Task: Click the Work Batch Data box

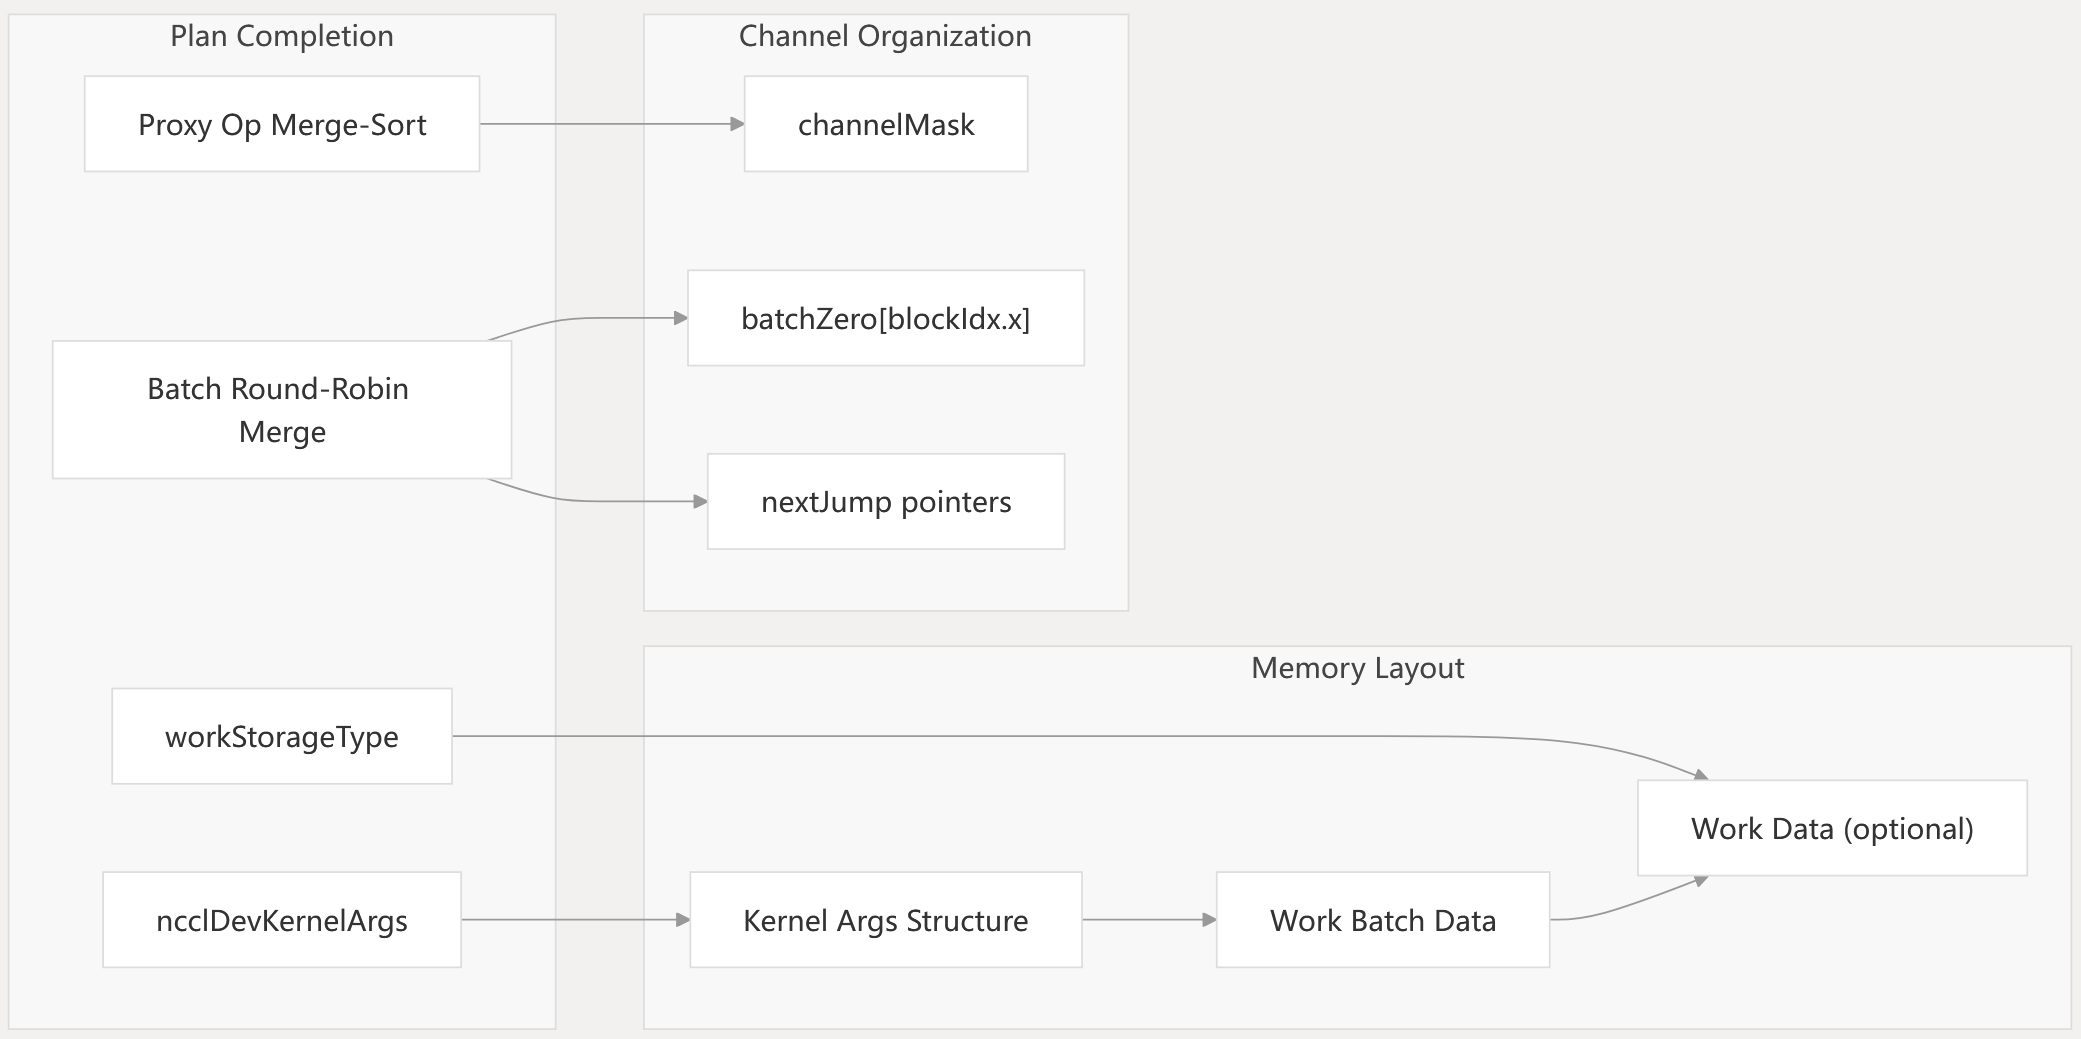Action: click(1382, 920)
